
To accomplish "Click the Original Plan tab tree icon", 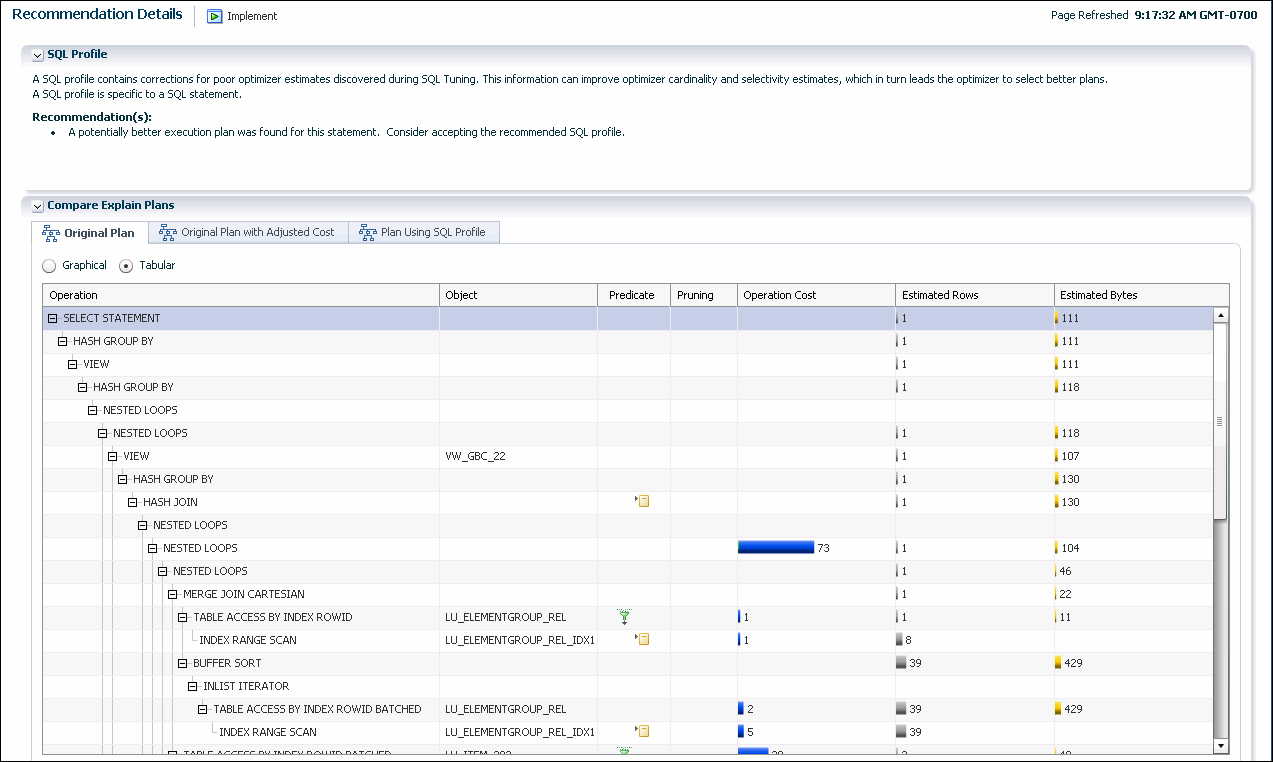I will coord(51,233).
